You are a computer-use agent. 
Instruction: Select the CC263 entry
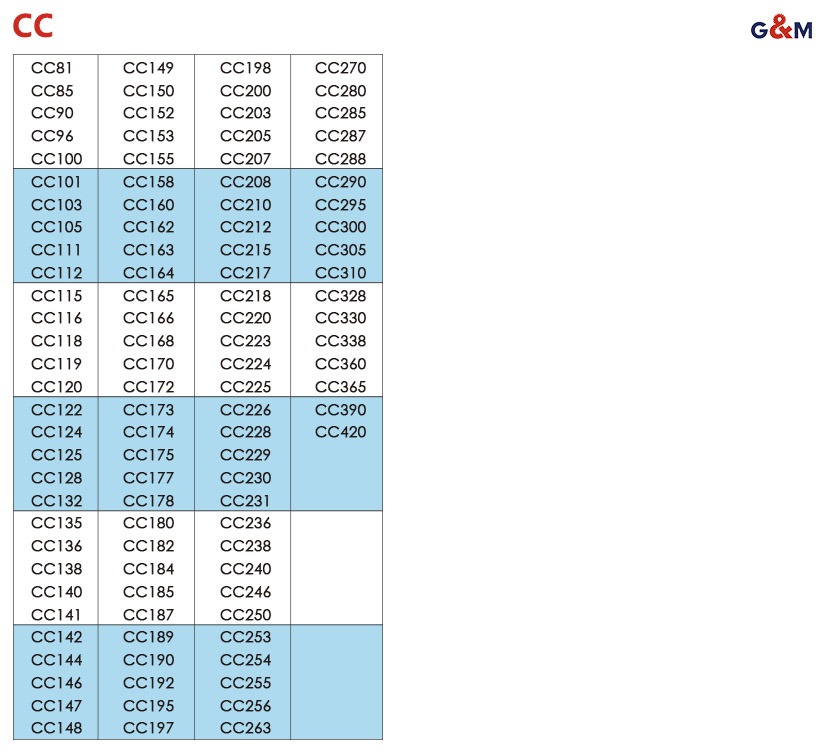(245, 728)
